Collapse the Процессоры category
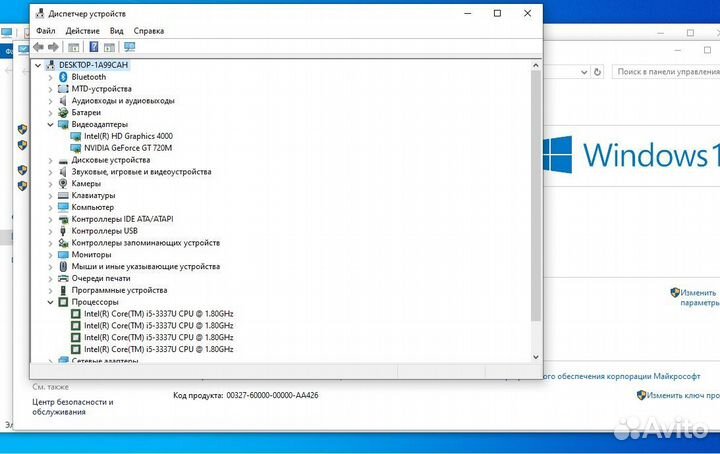Screen dimensions: 720x454 pos(51,302)
